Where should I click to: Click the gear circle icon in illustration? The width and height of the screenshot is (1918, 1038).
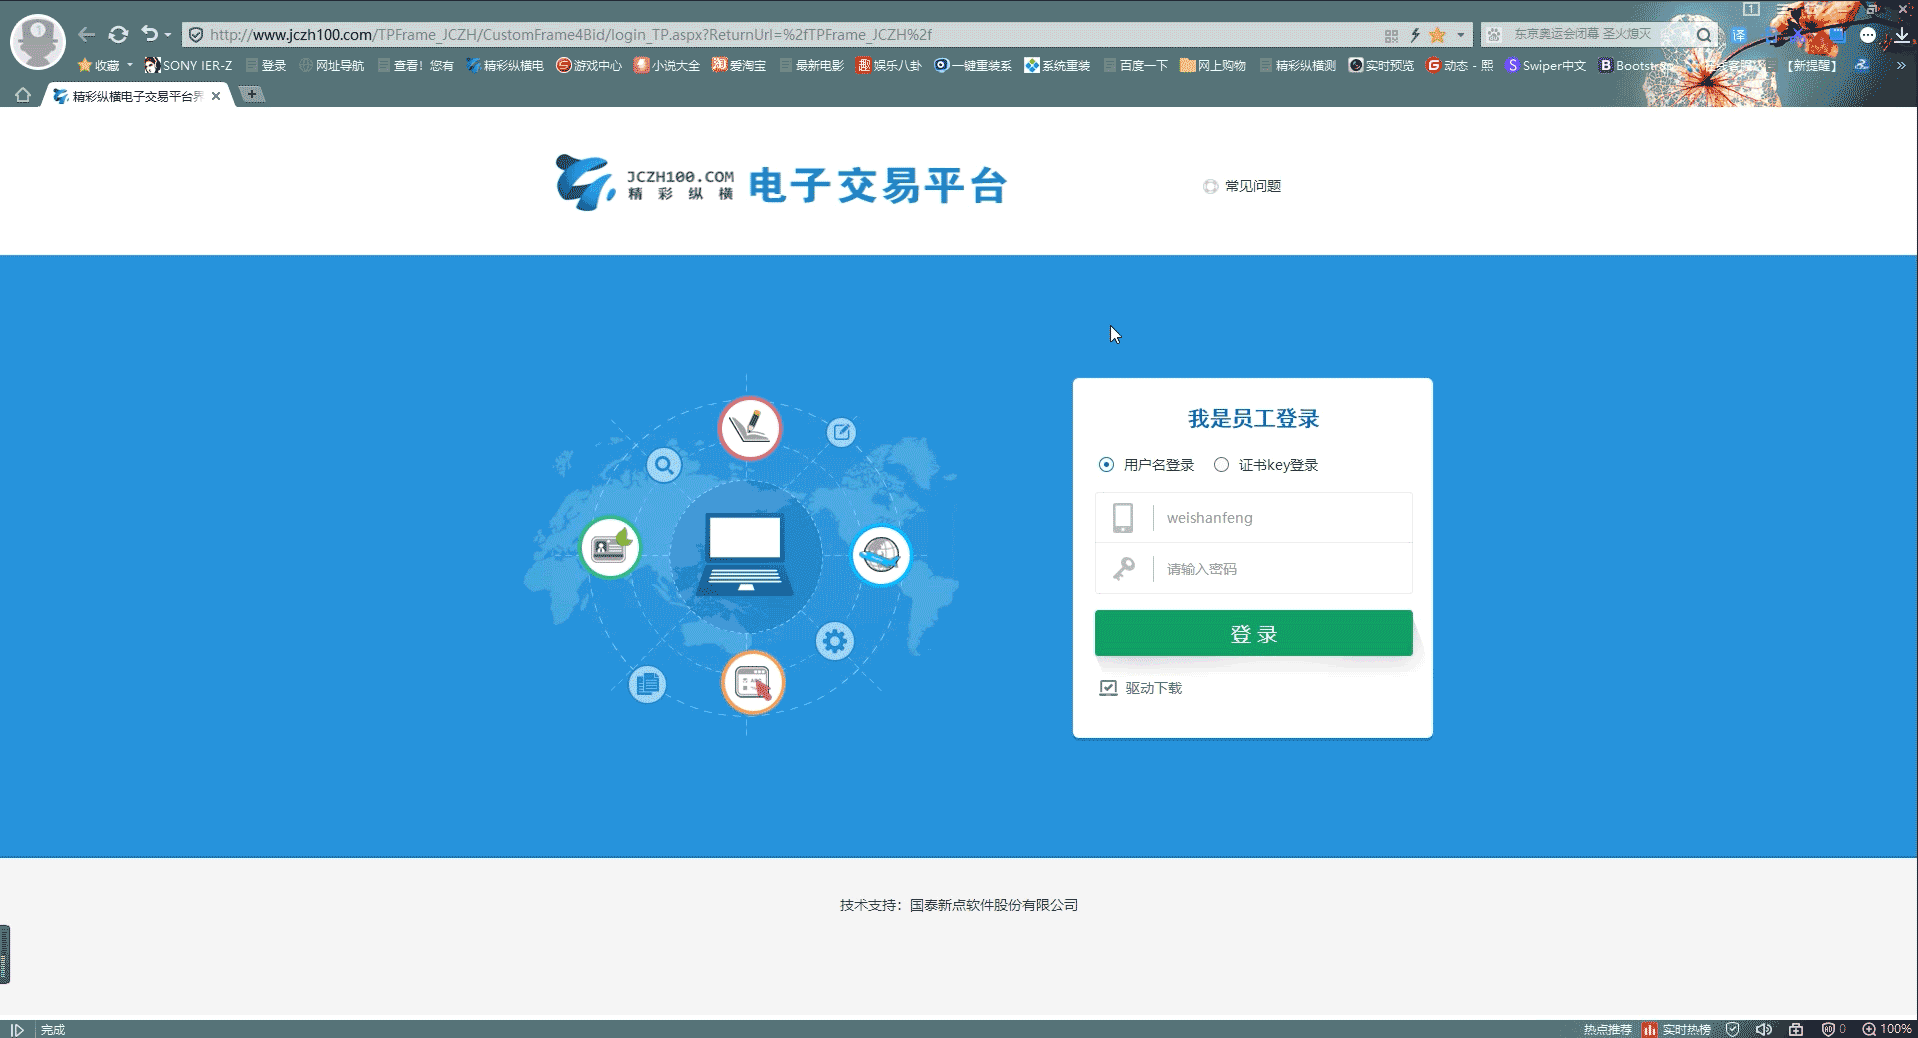click(x=834, y=640)
